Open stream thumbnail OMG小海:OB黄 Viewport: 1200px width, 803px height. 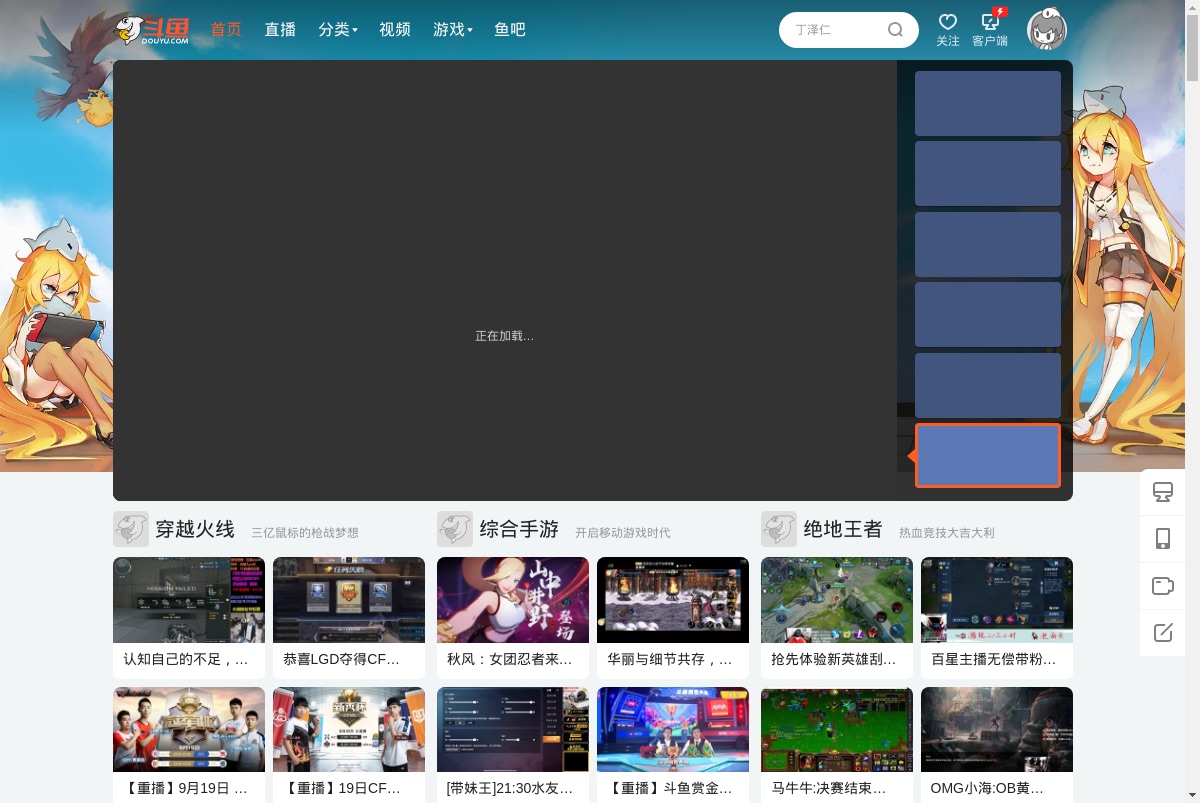pos(997,729)
